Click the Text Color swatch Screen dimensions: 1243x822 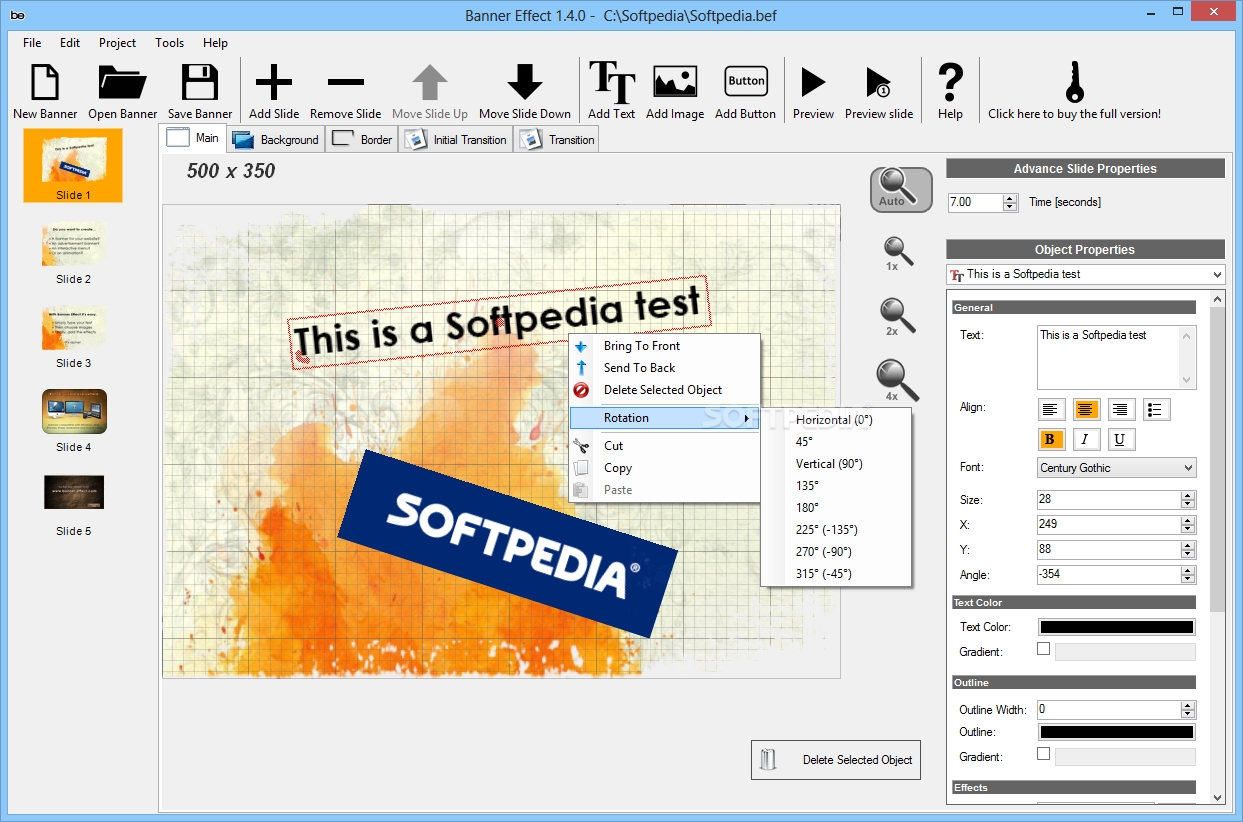[x=1117, y=627]
